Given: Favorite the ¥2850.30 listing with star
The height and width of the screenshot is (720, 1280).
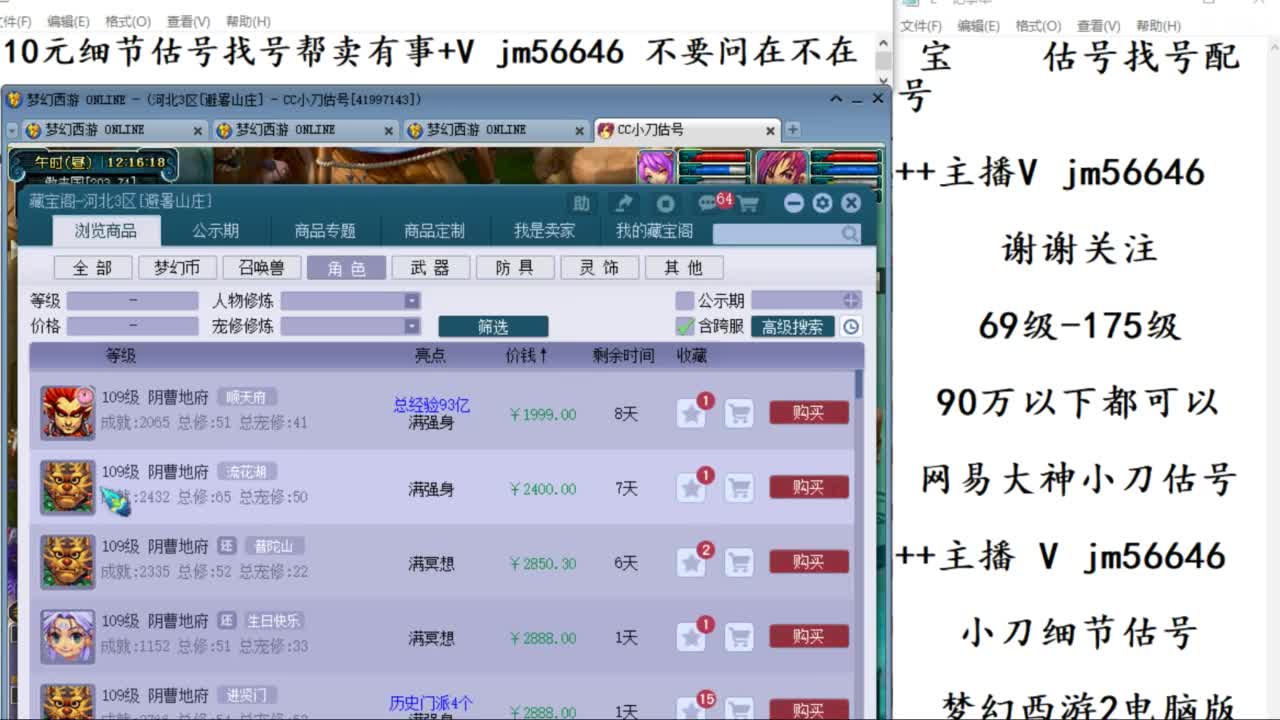Looking at the screenshot, I should [691, 562].
